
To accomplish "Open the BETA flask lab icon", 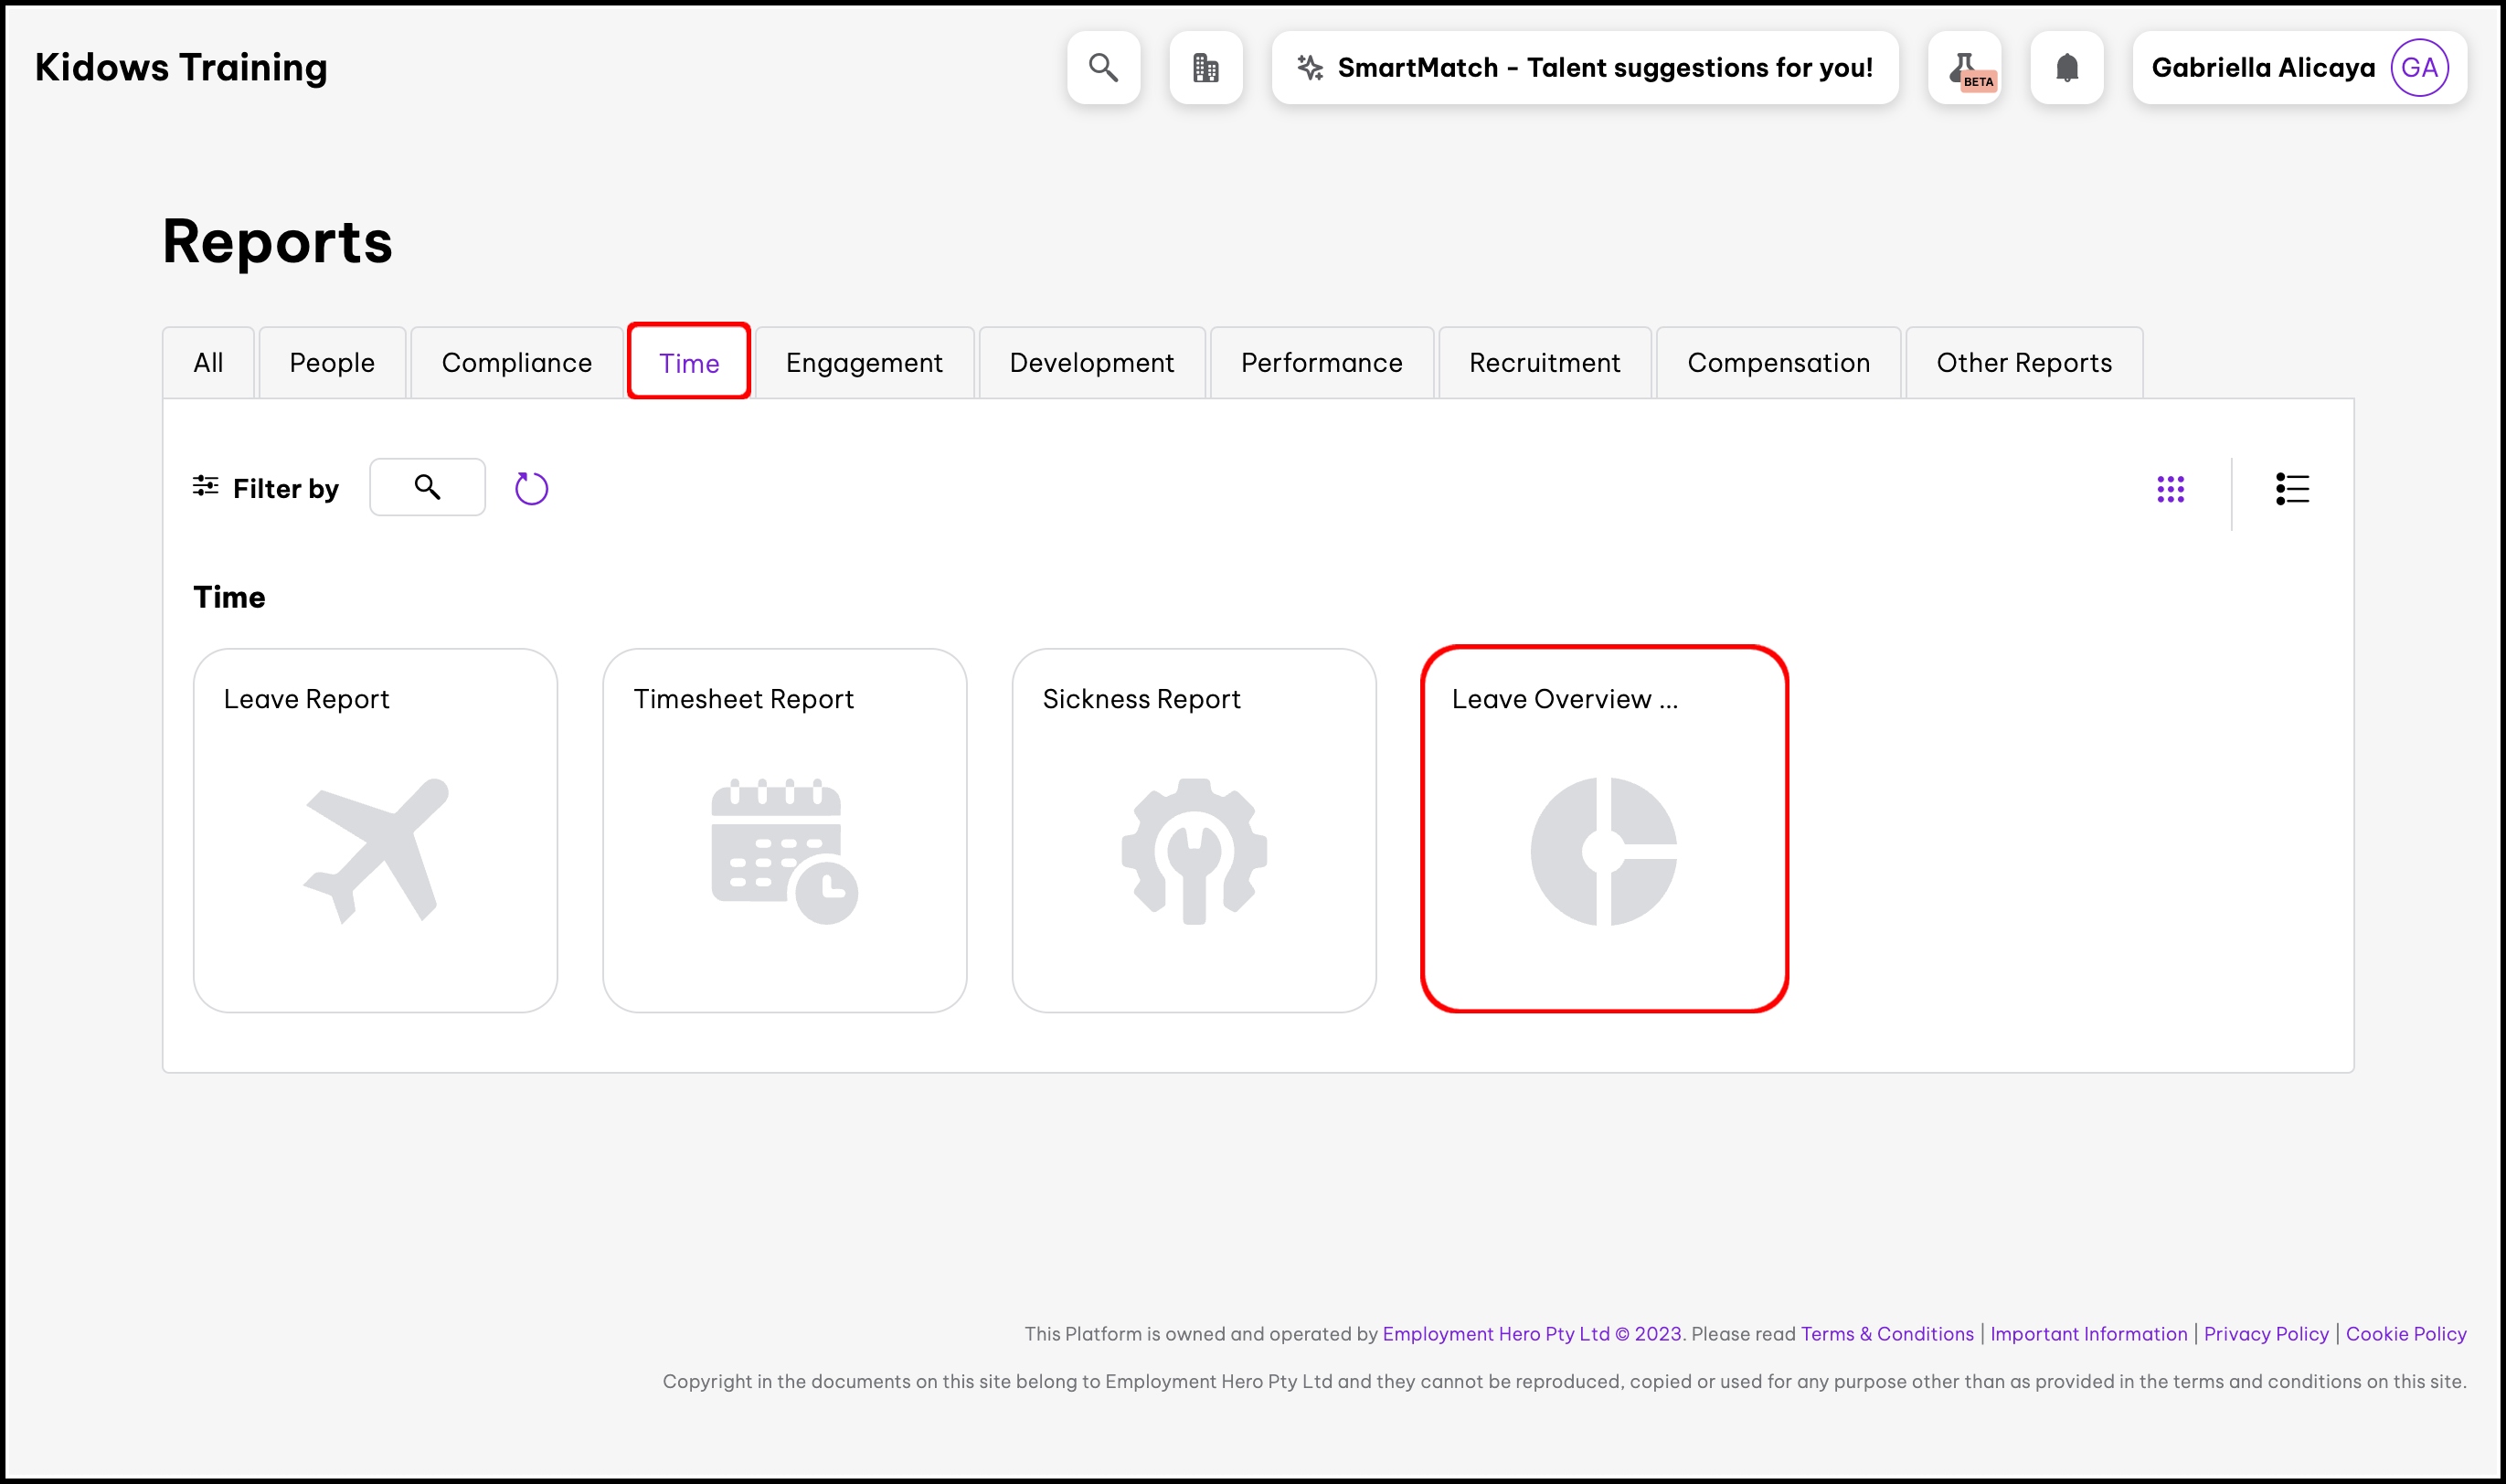I will tap(1964, 67).
